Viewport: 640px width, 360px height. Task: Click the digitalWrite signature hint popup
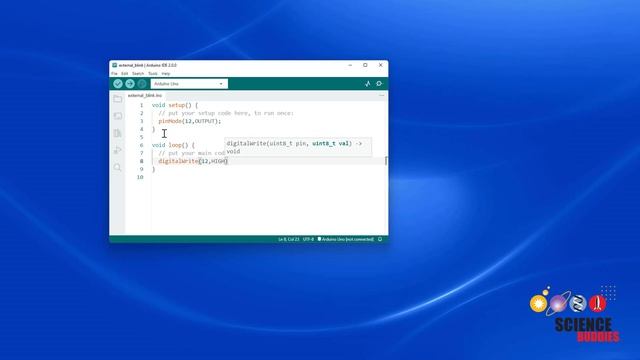298,147
